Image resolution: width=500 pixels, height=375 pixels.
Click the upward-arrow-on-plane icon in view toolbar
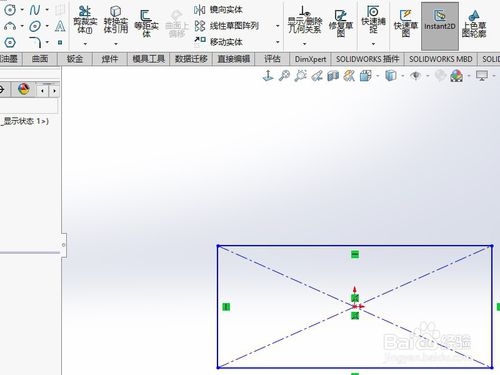click(268, 76)
